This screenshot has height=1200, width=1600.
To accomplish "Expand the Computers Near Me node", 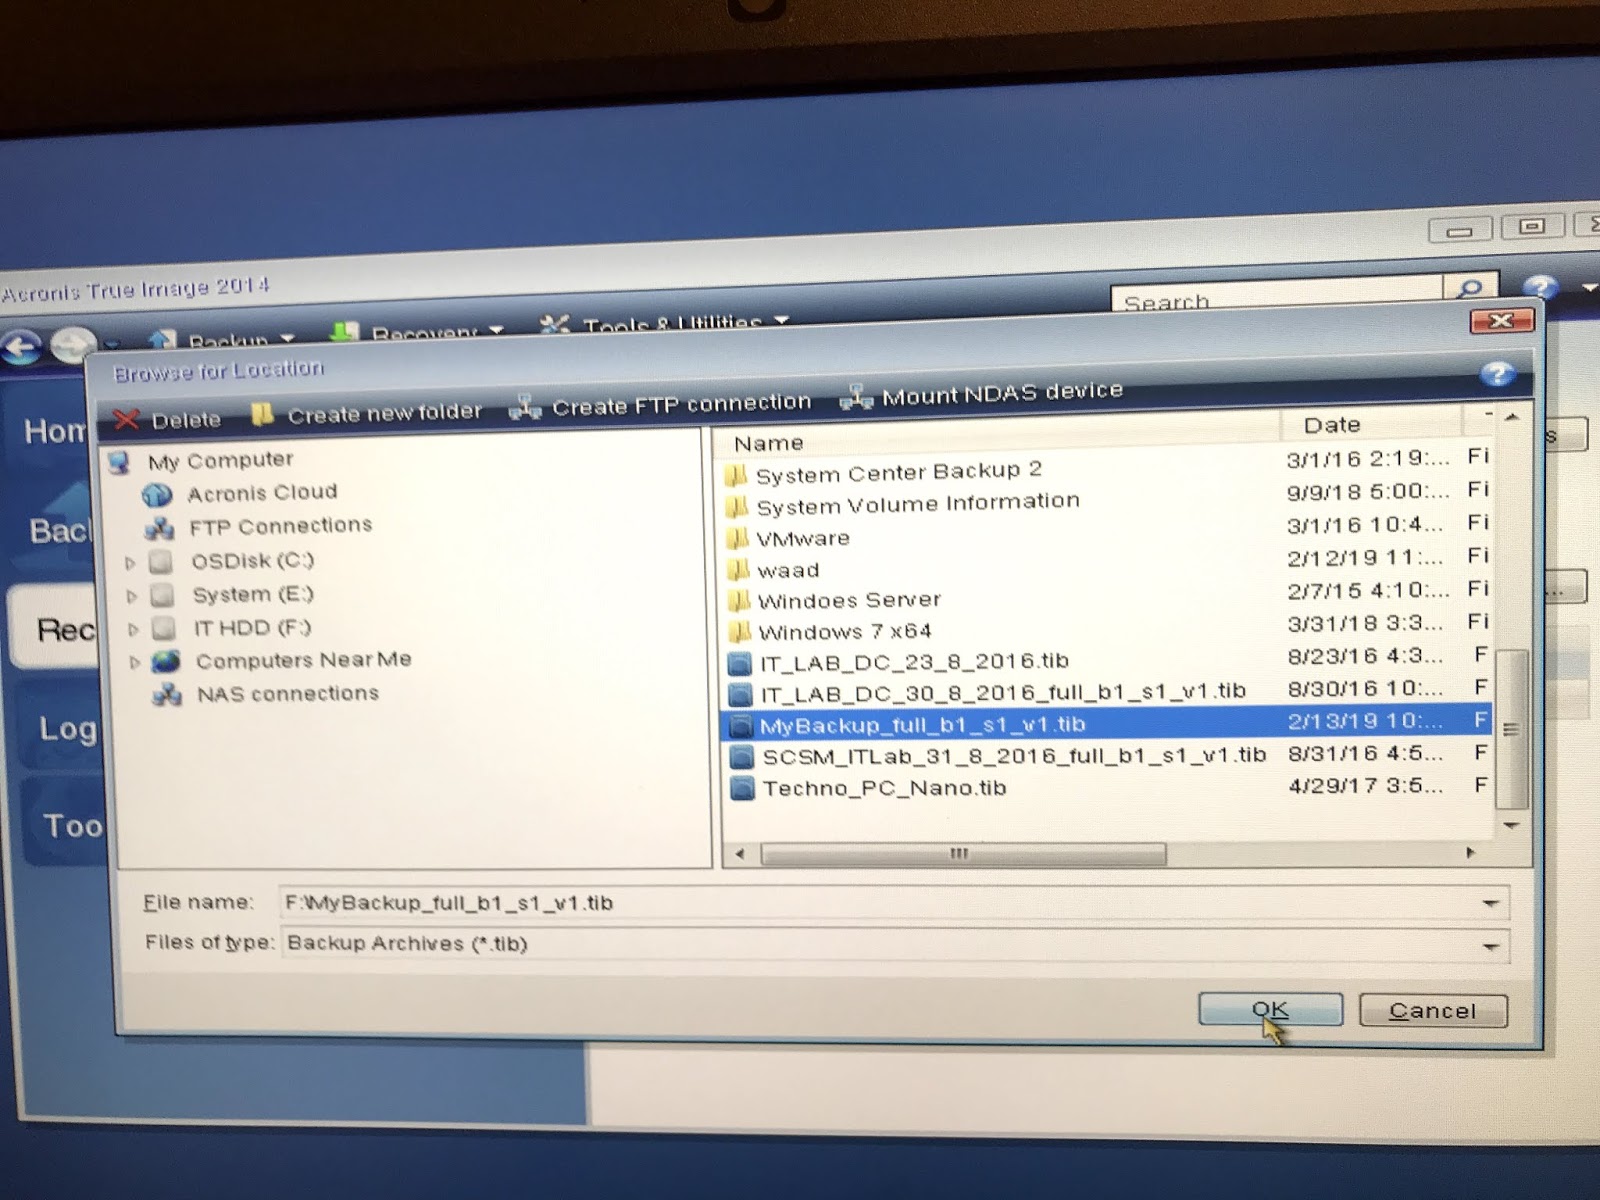I will (134, 662).
